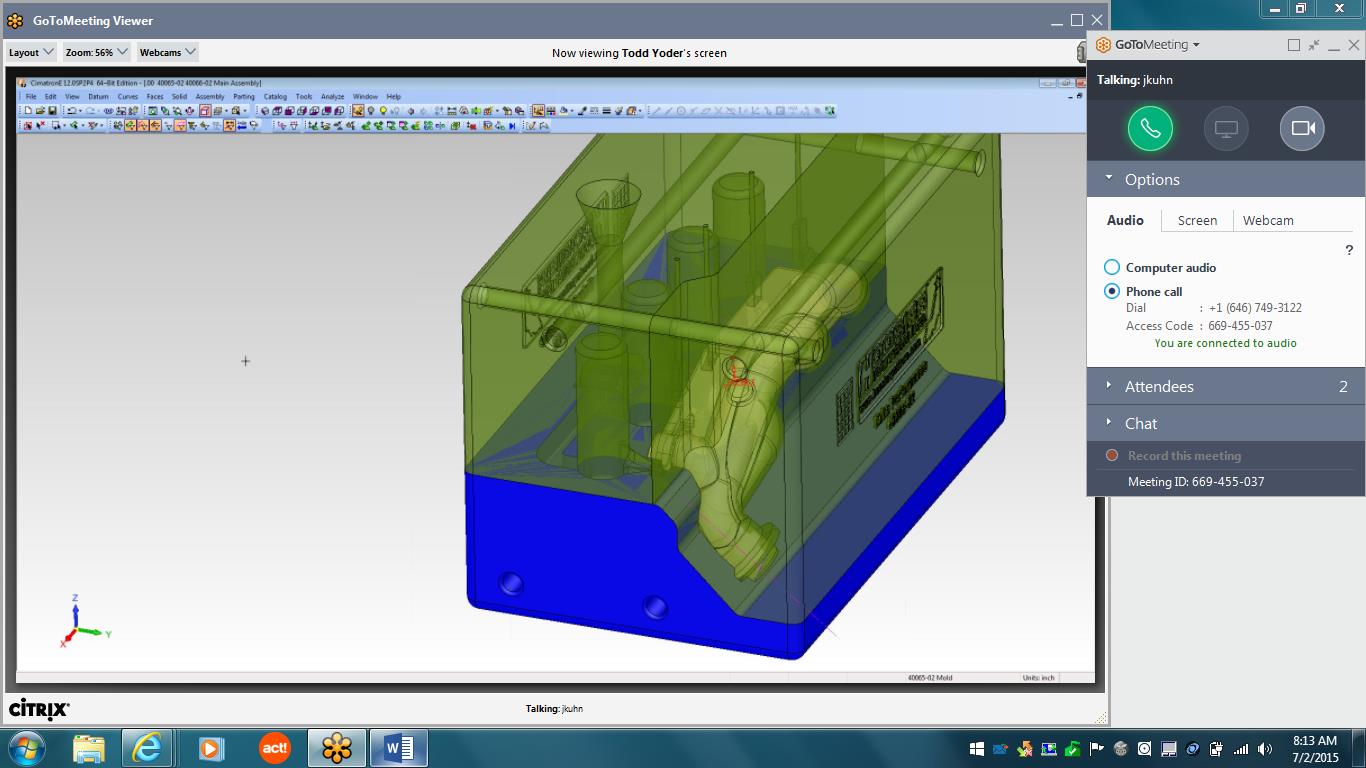Viewport: 1366px width, 768px height.
Task: Click the battery power plug tray icon
Action: point(1216,749)
